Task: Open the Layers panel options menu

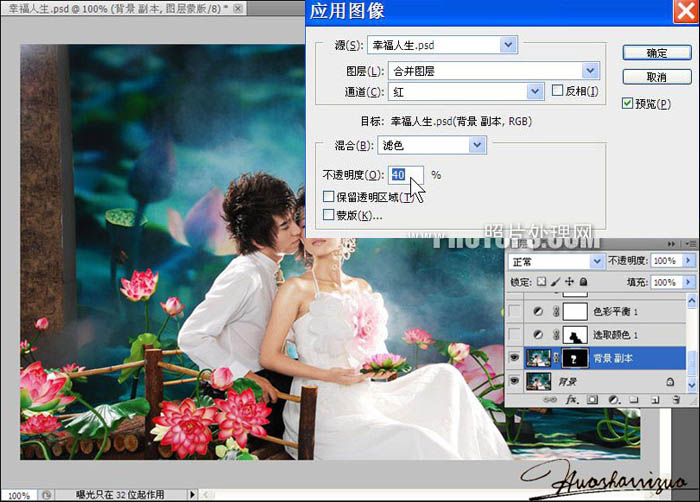Action: point(691,244)
